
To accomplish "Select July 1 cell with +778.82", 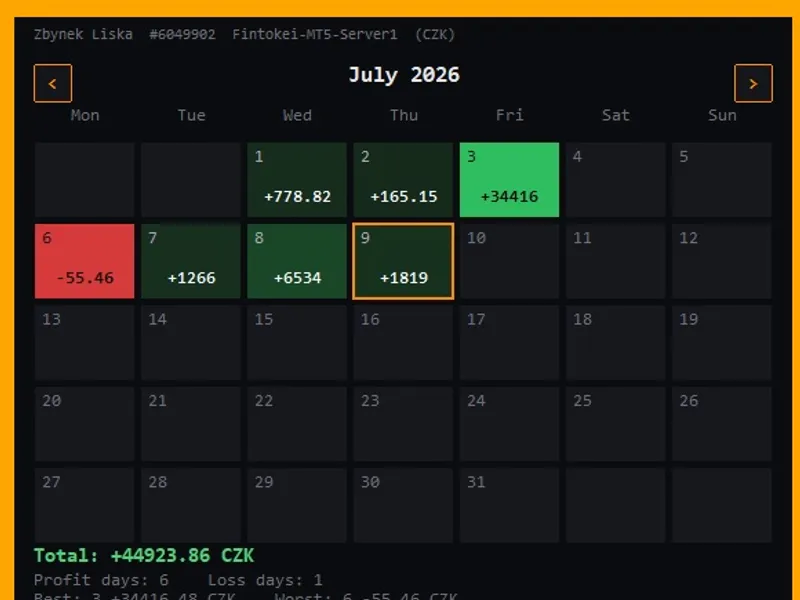I will (x=297, y=180).
